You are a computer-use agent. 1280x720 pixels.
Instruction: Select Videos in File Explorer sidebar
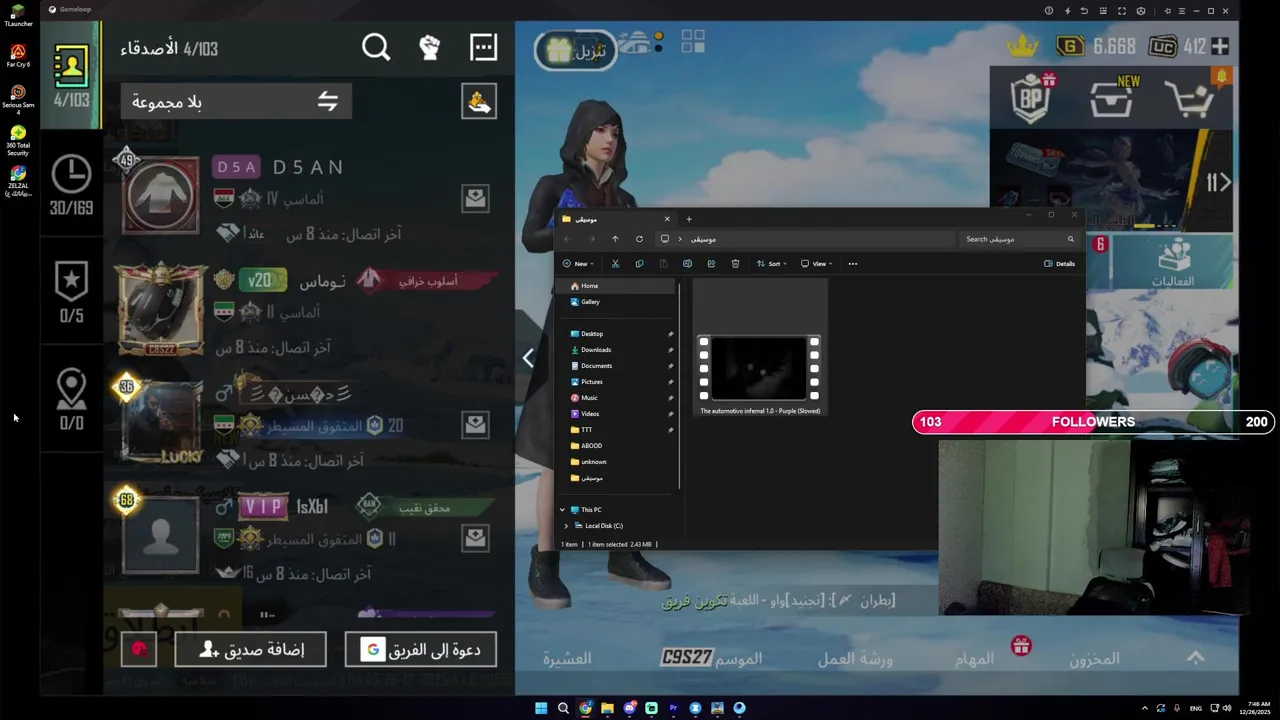click(617, 414)
